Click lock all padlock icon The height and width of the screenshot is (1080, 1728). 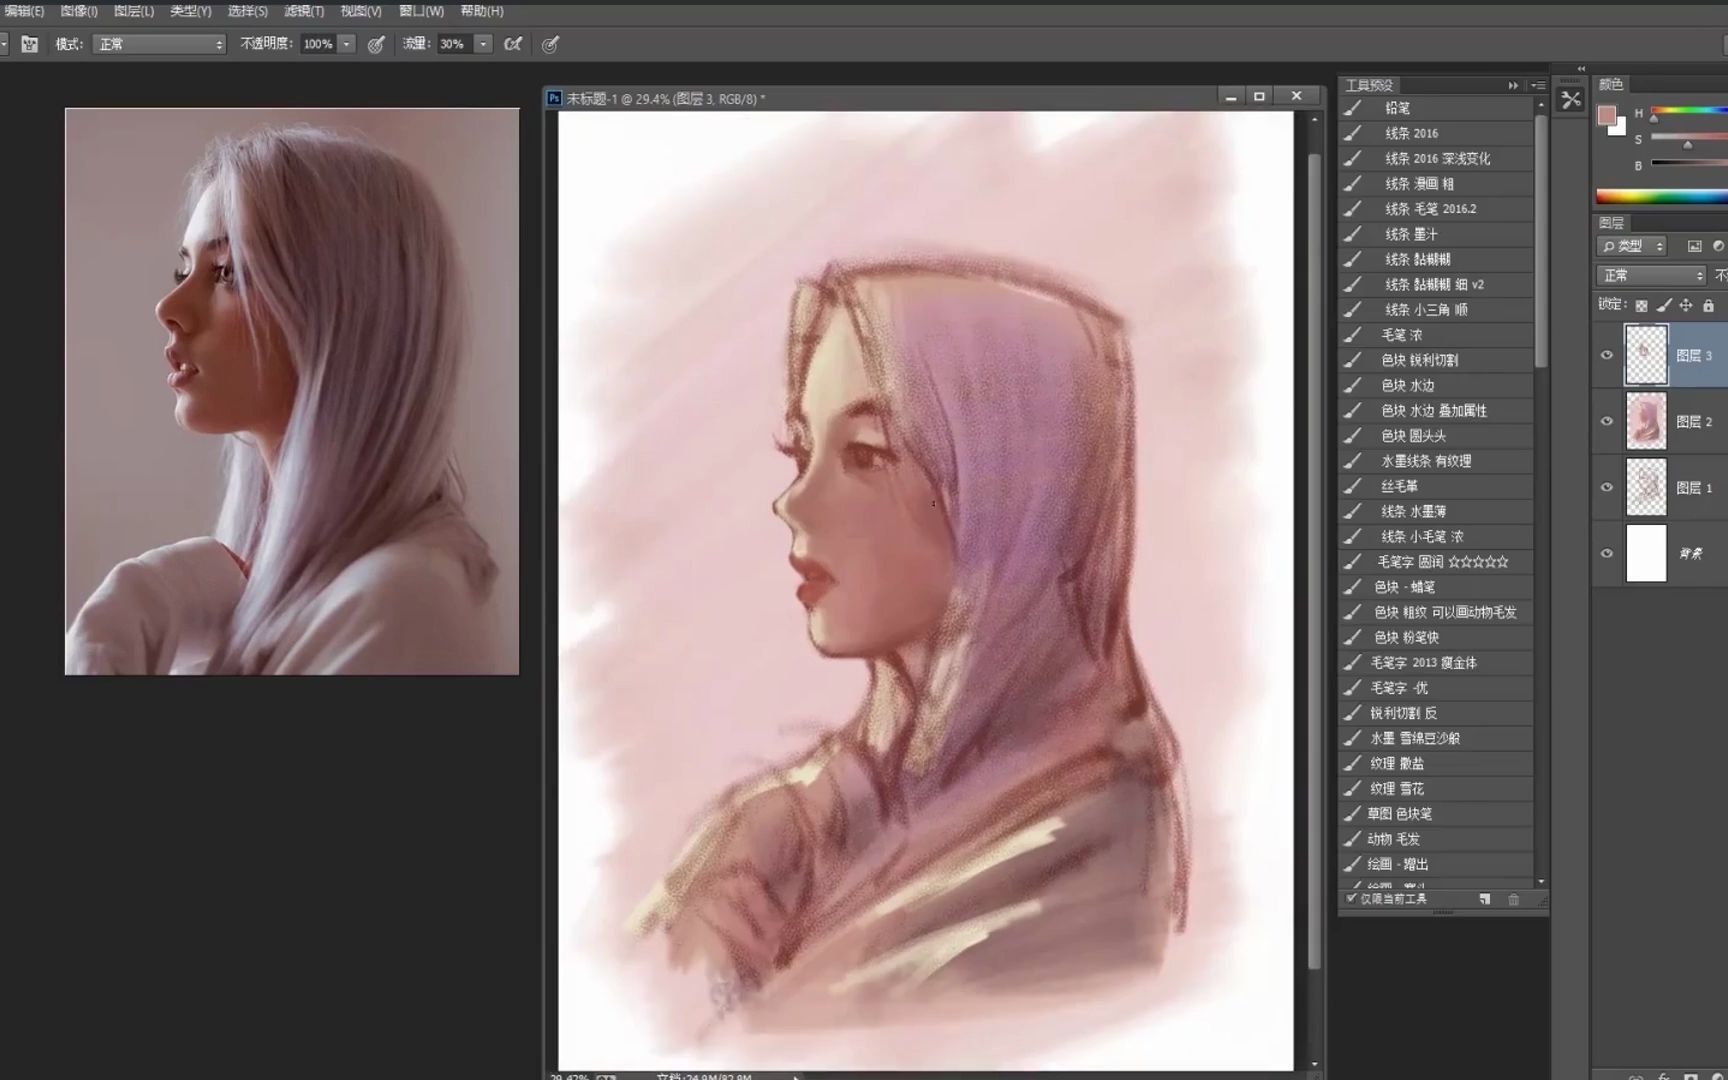coord(1708,305)
